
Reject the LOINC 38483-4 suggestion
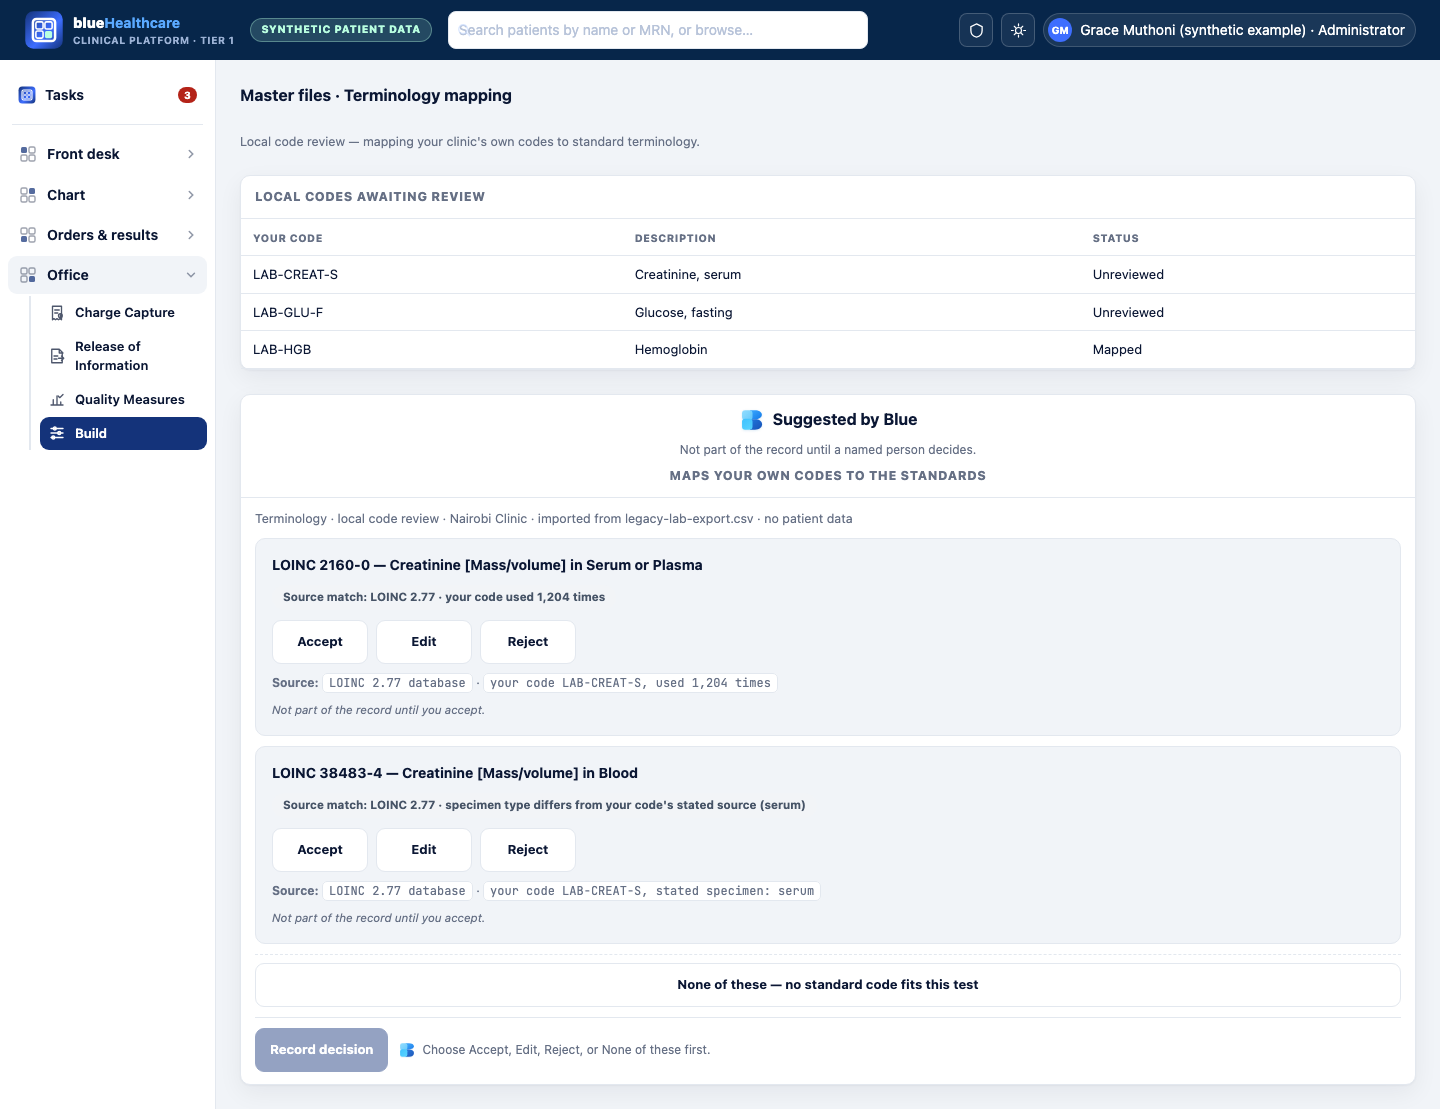click(x=528, y=850)
